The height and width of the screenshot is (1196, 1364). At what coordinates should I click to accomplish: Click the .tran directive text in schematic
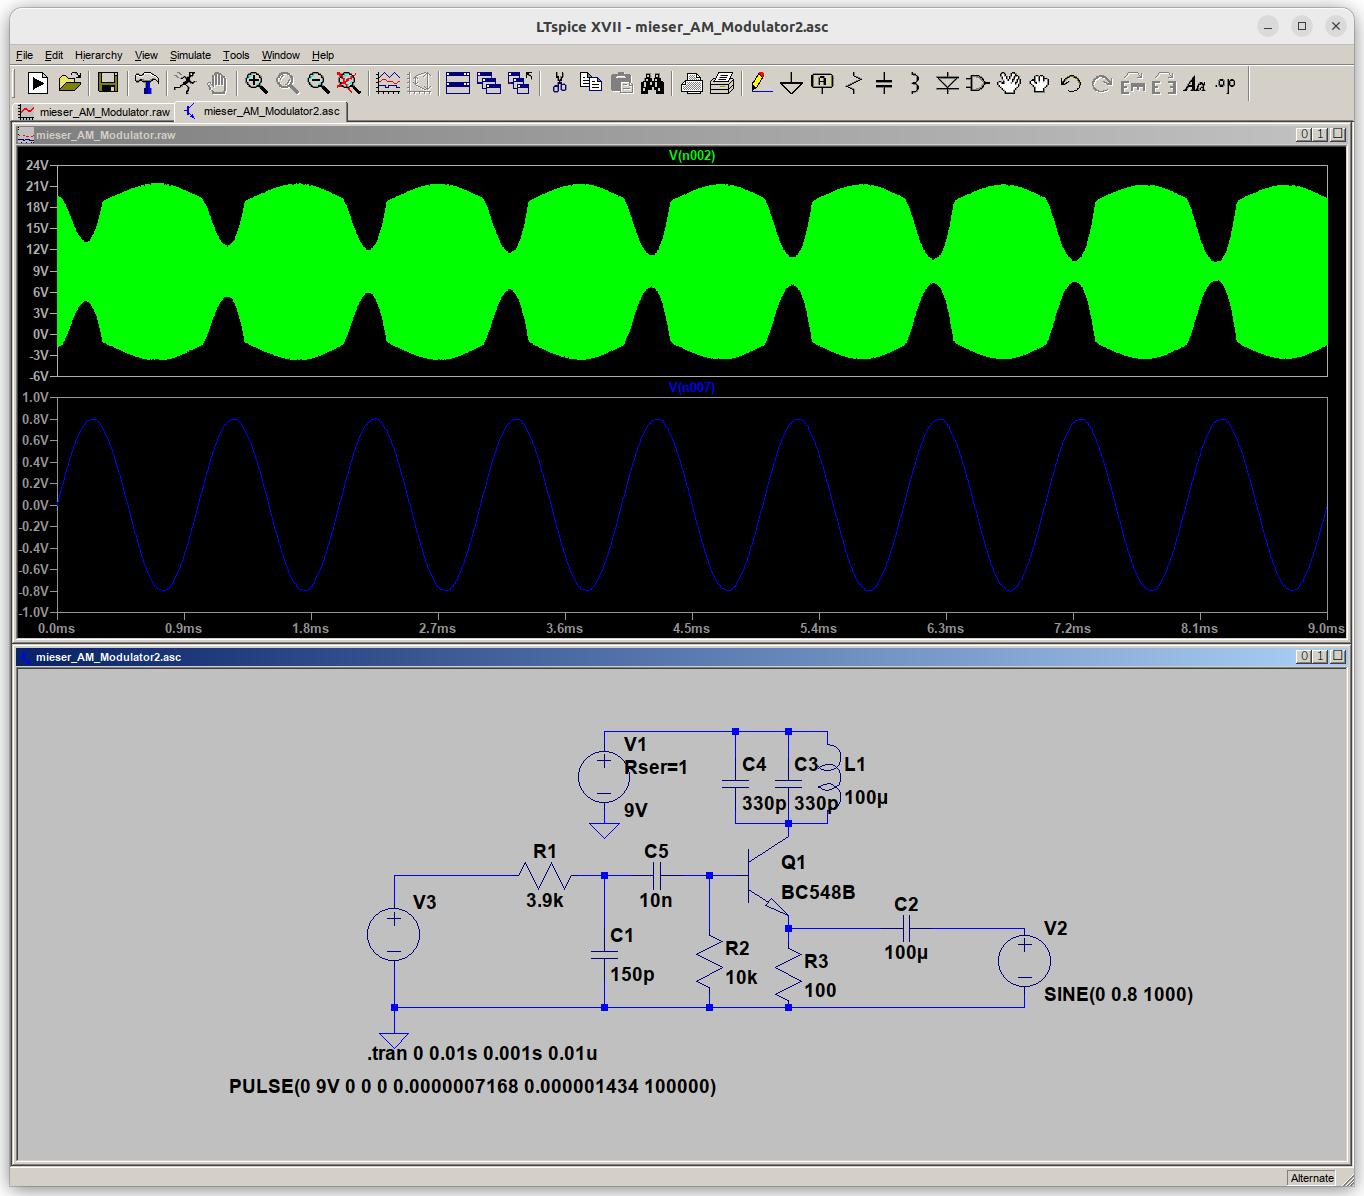[x=482, y=1053]
